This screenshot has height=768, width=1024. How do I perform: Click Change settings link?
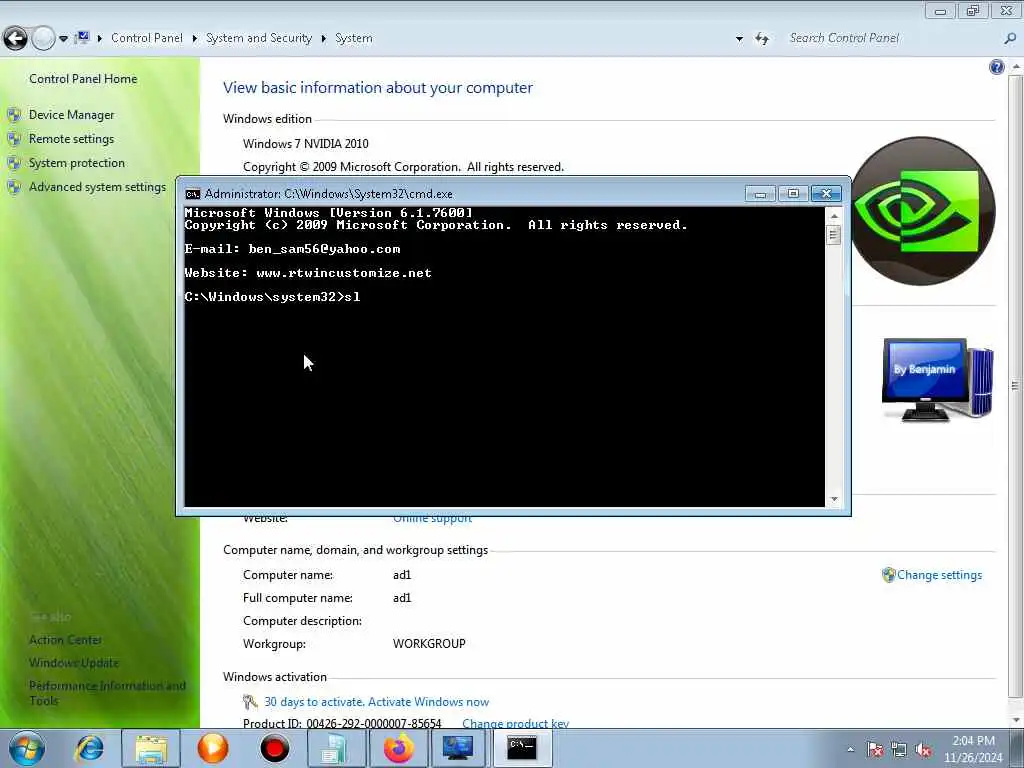coord(939,575)
